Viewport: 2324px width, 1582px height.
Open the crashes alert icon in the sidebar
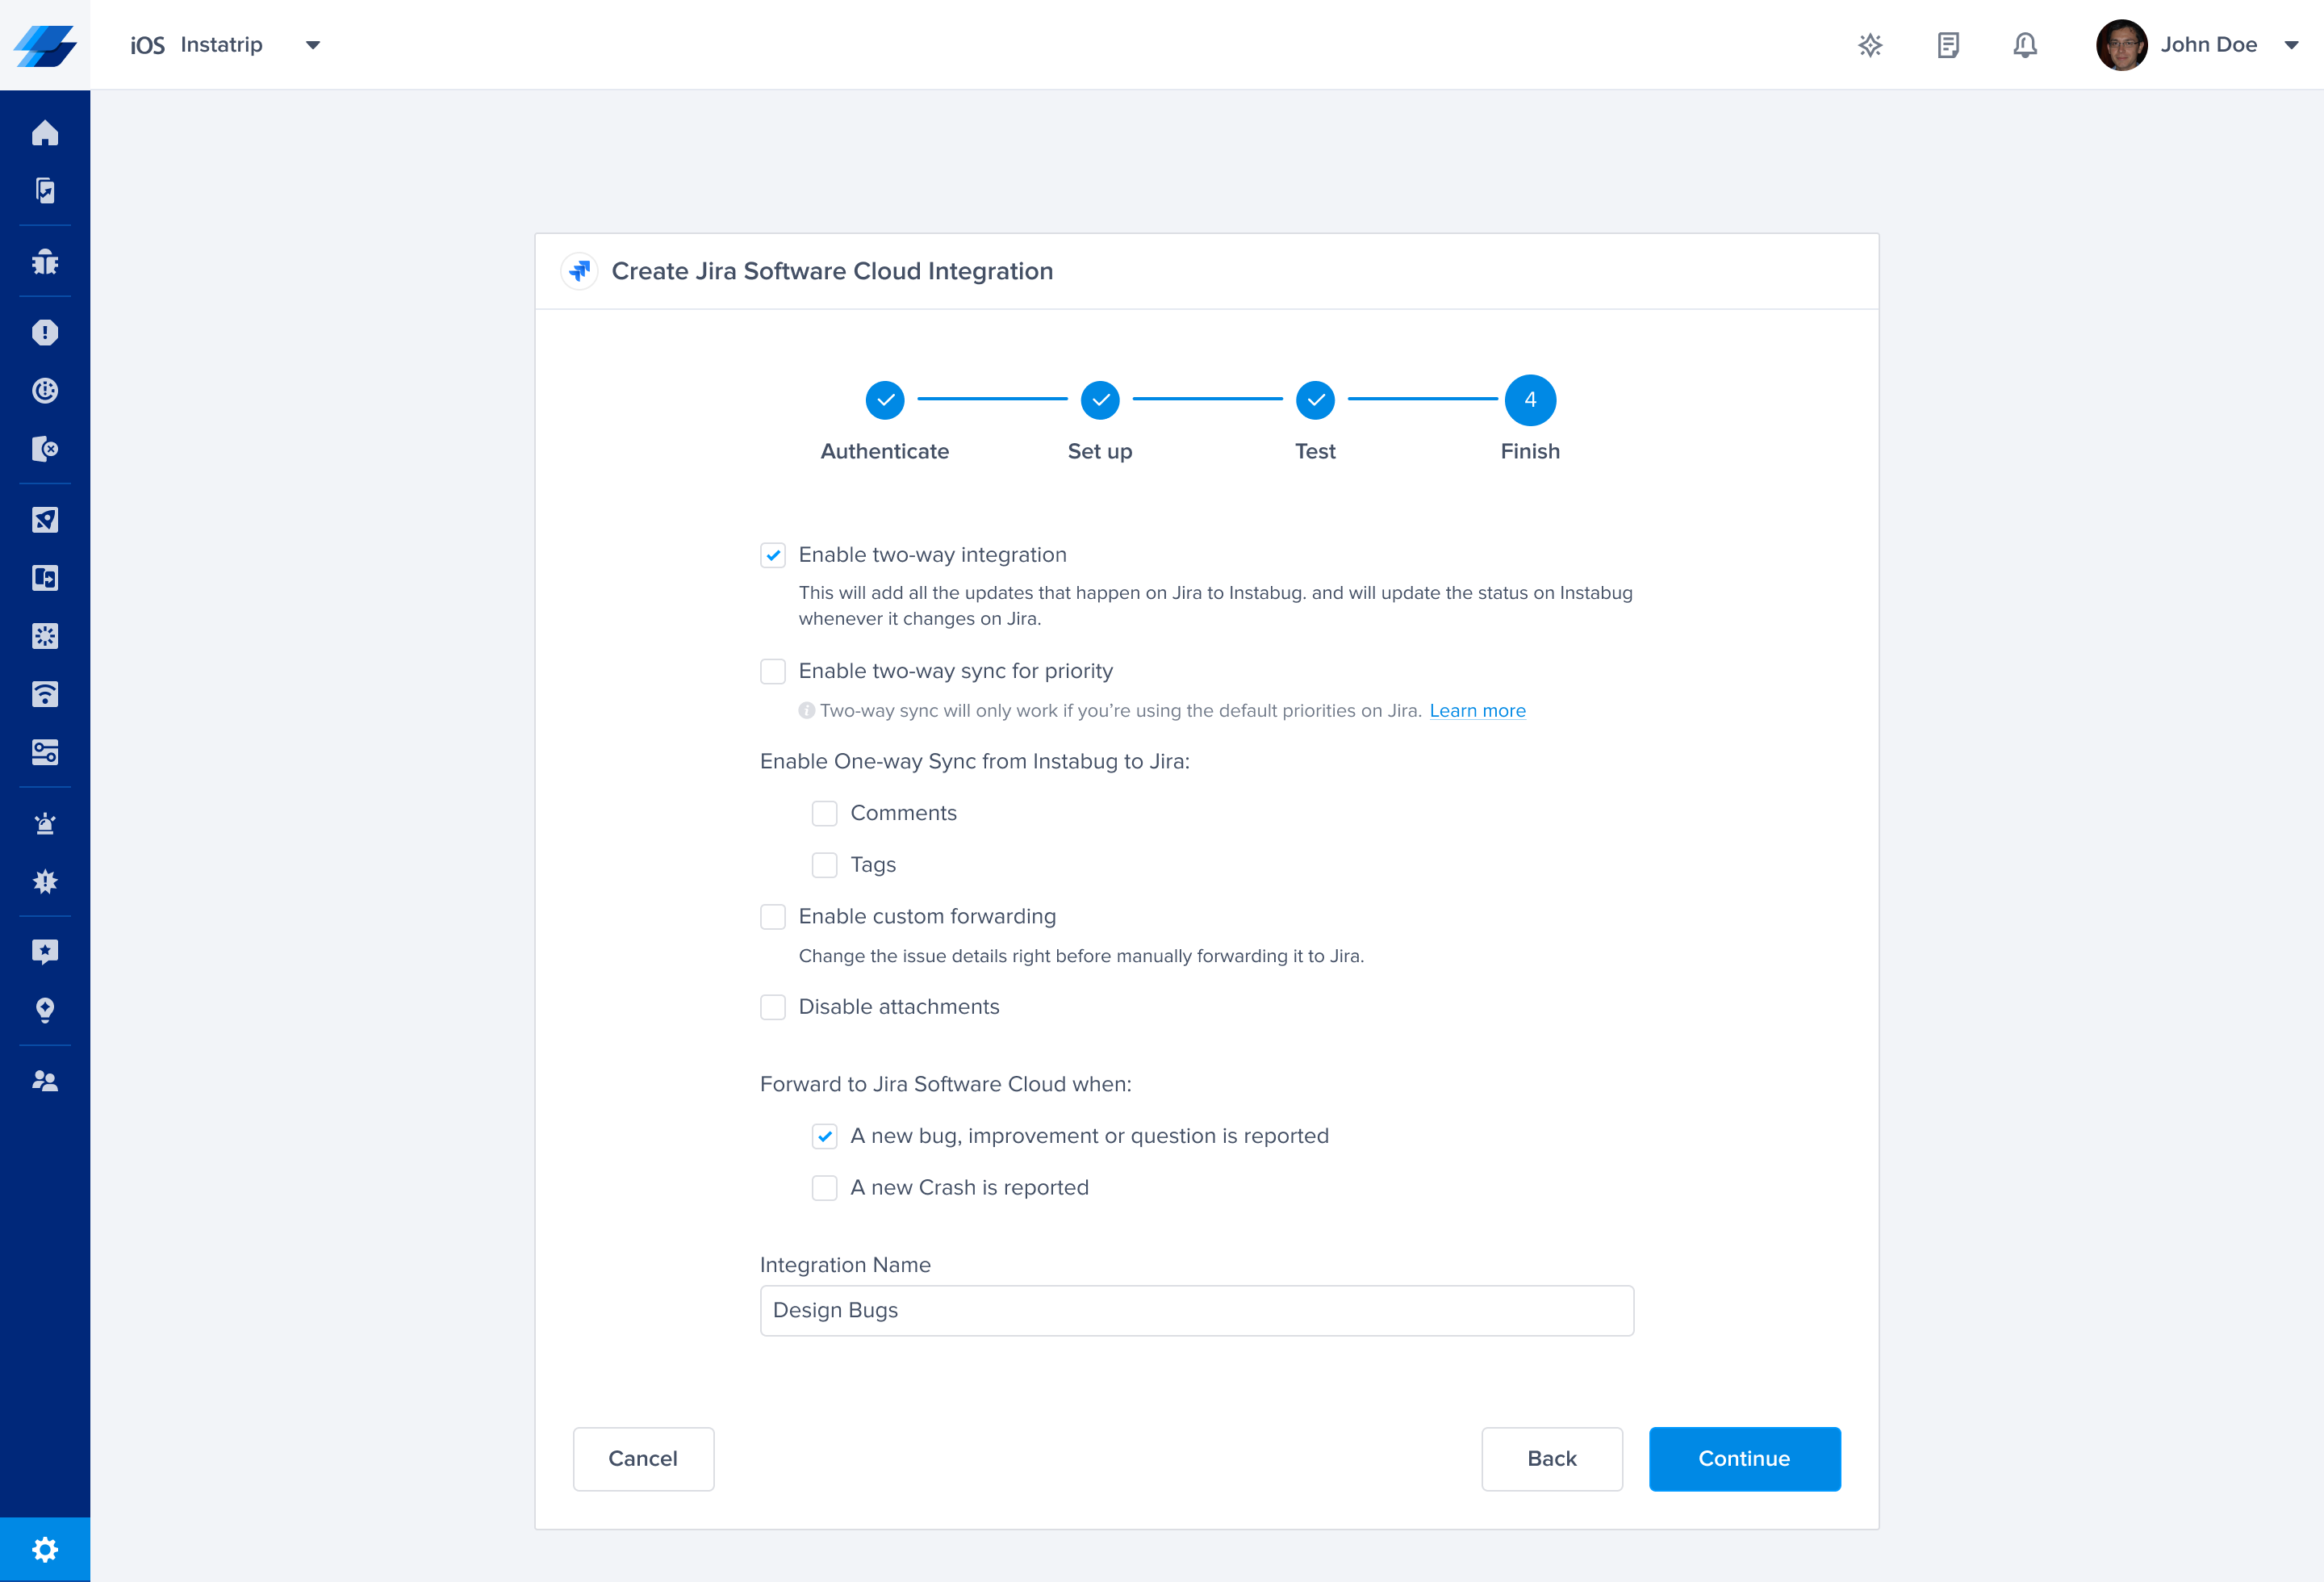pos(45,332)
